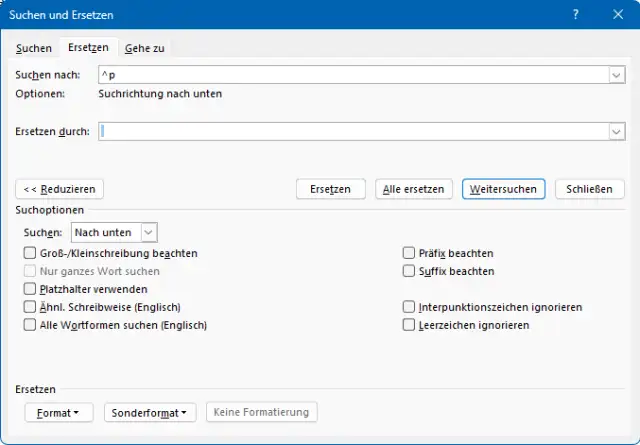This screenshot has width=640, height=445.
Task: Enable Groß-/Kleinschreibung beachten checkbox
Action: pos(30,254)
